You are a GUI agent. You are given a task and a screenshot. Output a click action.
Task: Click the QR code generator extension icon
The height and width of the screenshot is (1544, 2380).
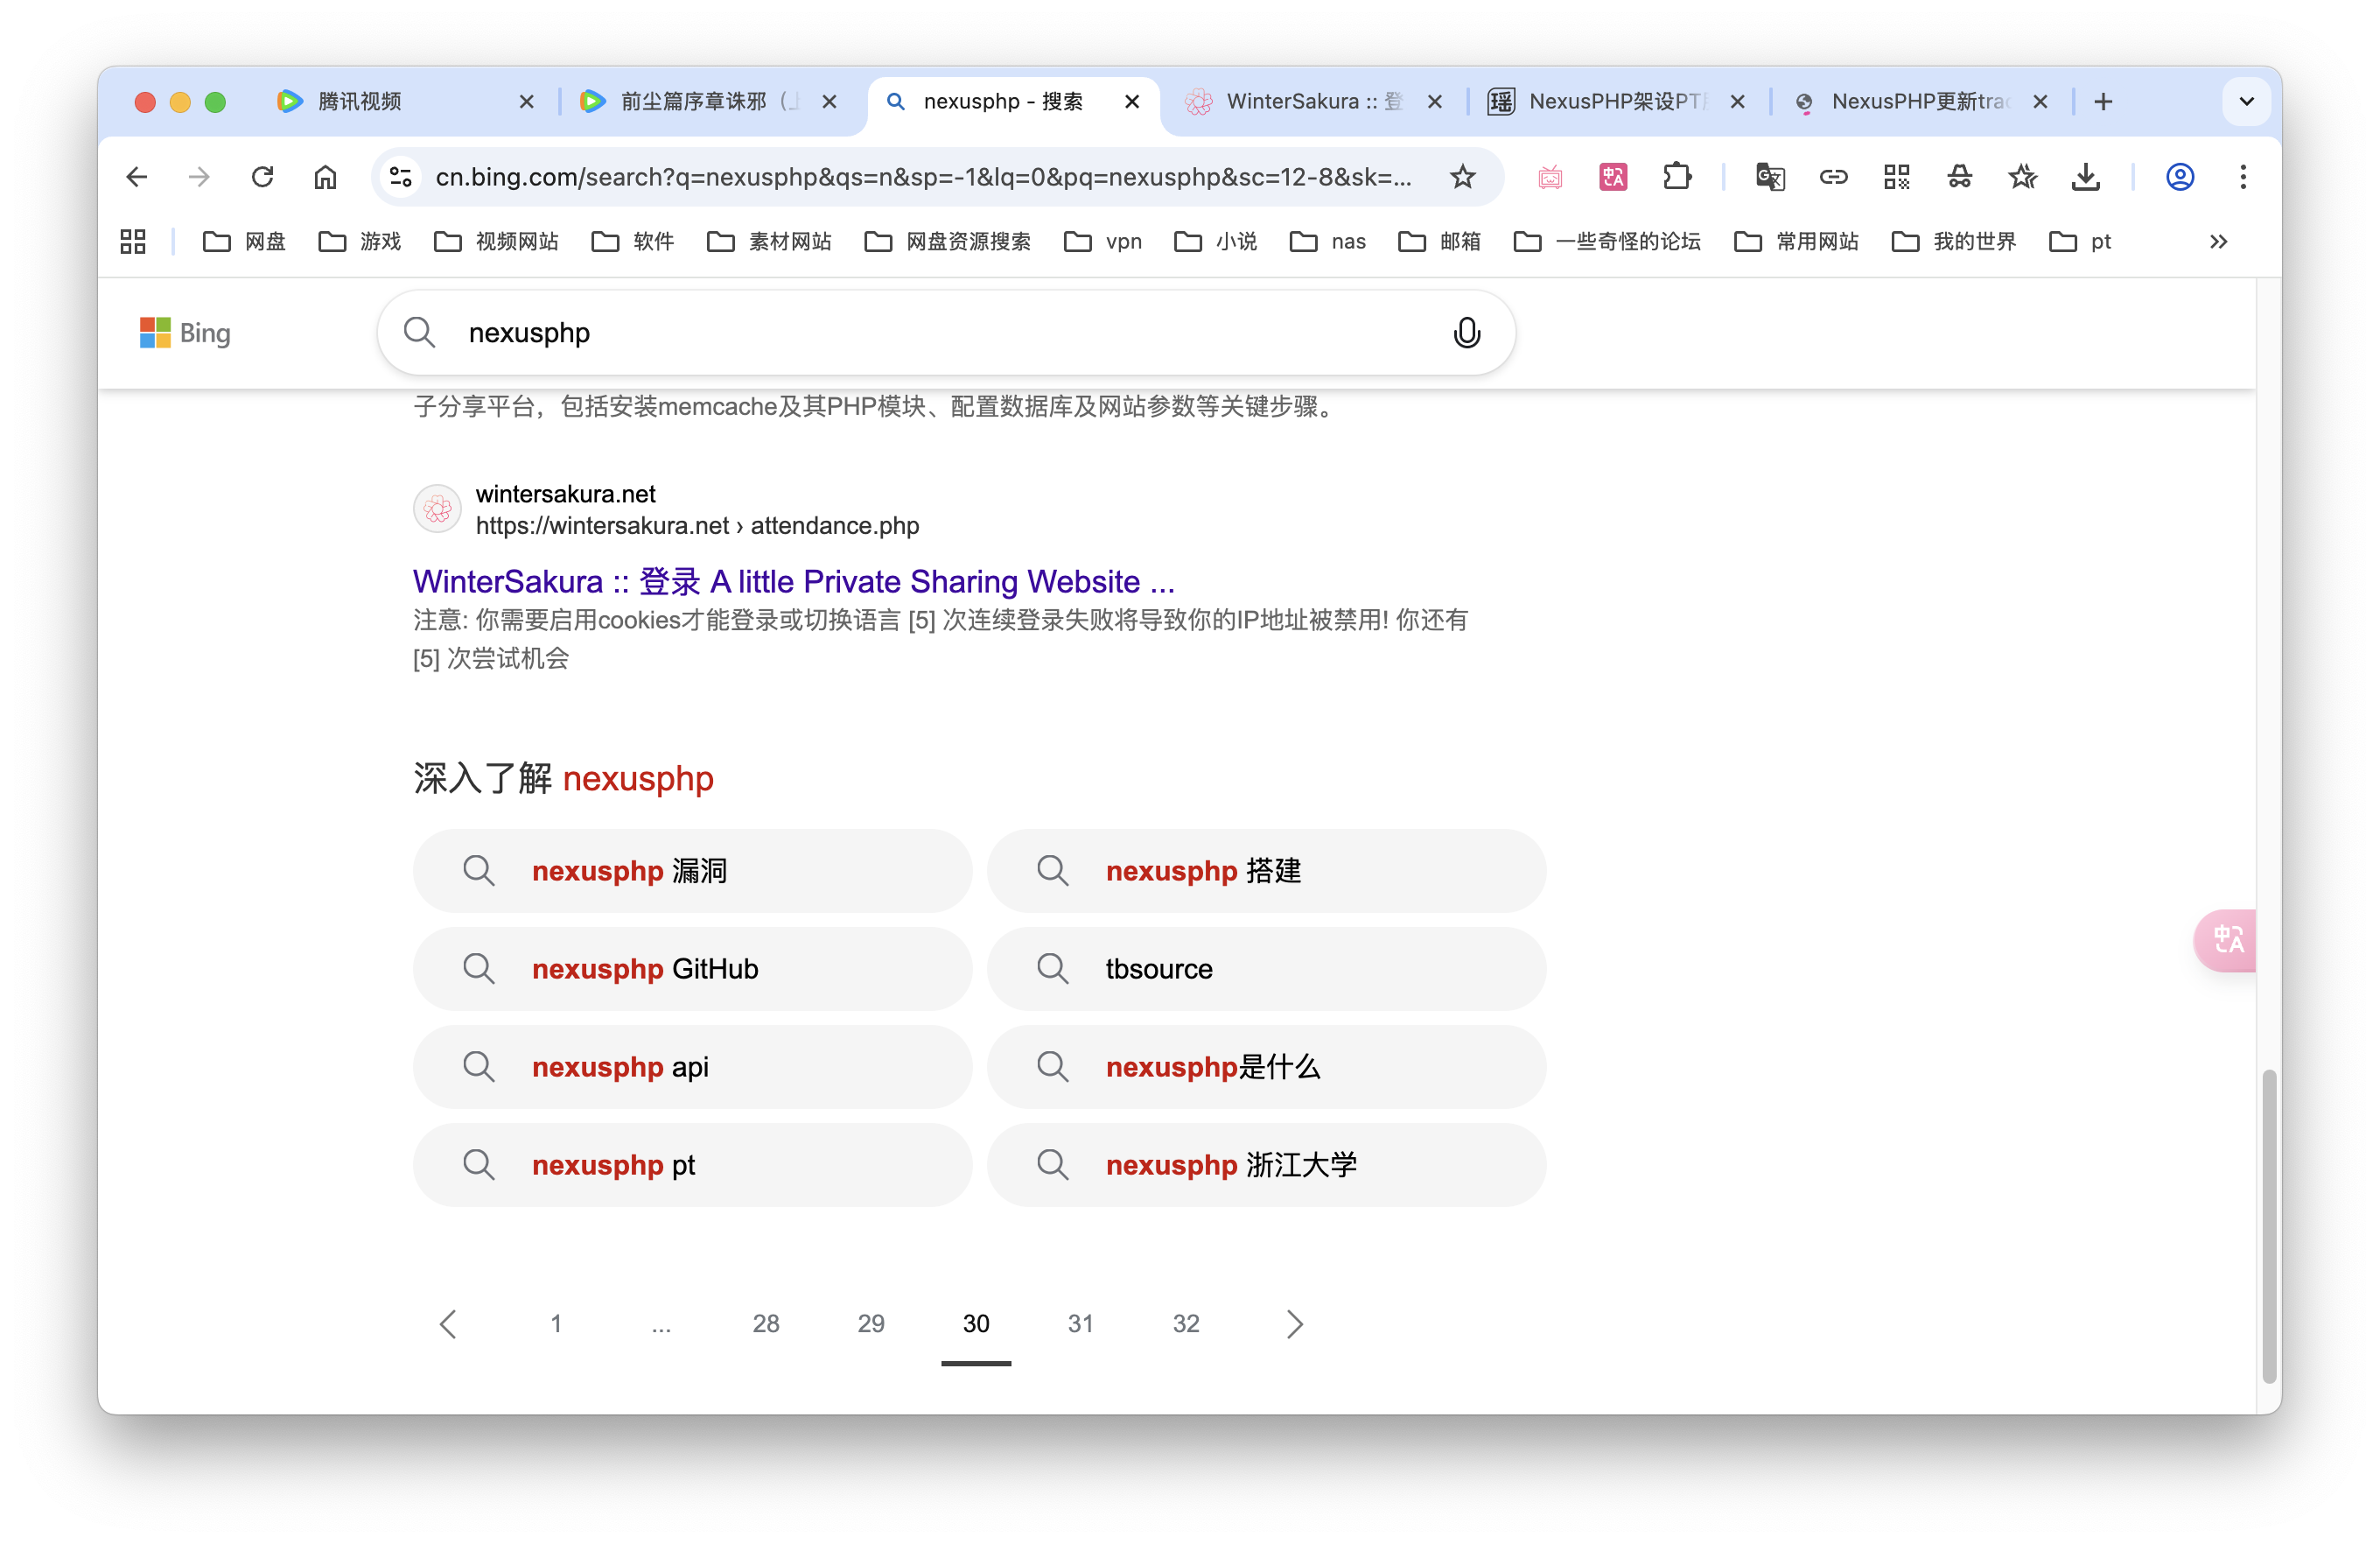(1896, 177)
